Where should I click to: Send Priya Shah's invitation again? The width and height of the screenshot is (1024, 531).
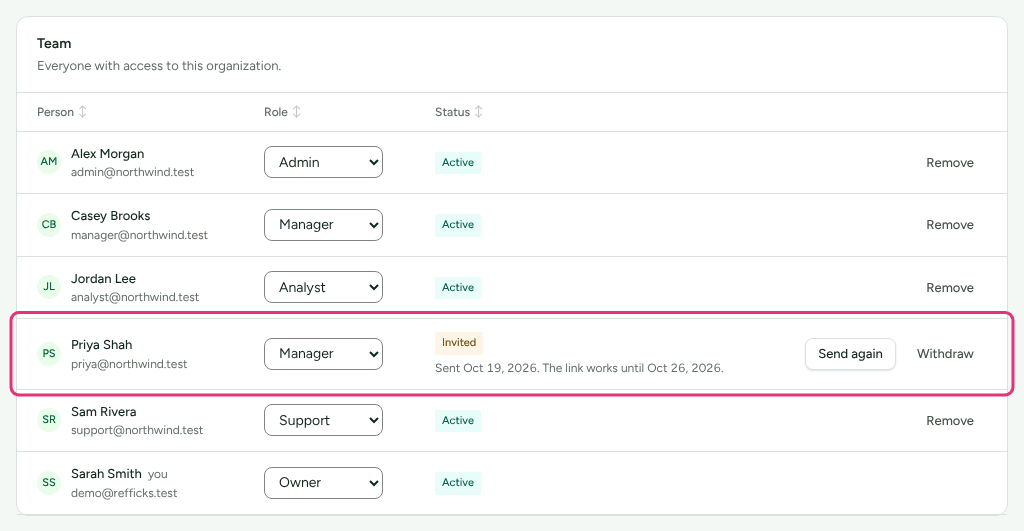point(850,353)
